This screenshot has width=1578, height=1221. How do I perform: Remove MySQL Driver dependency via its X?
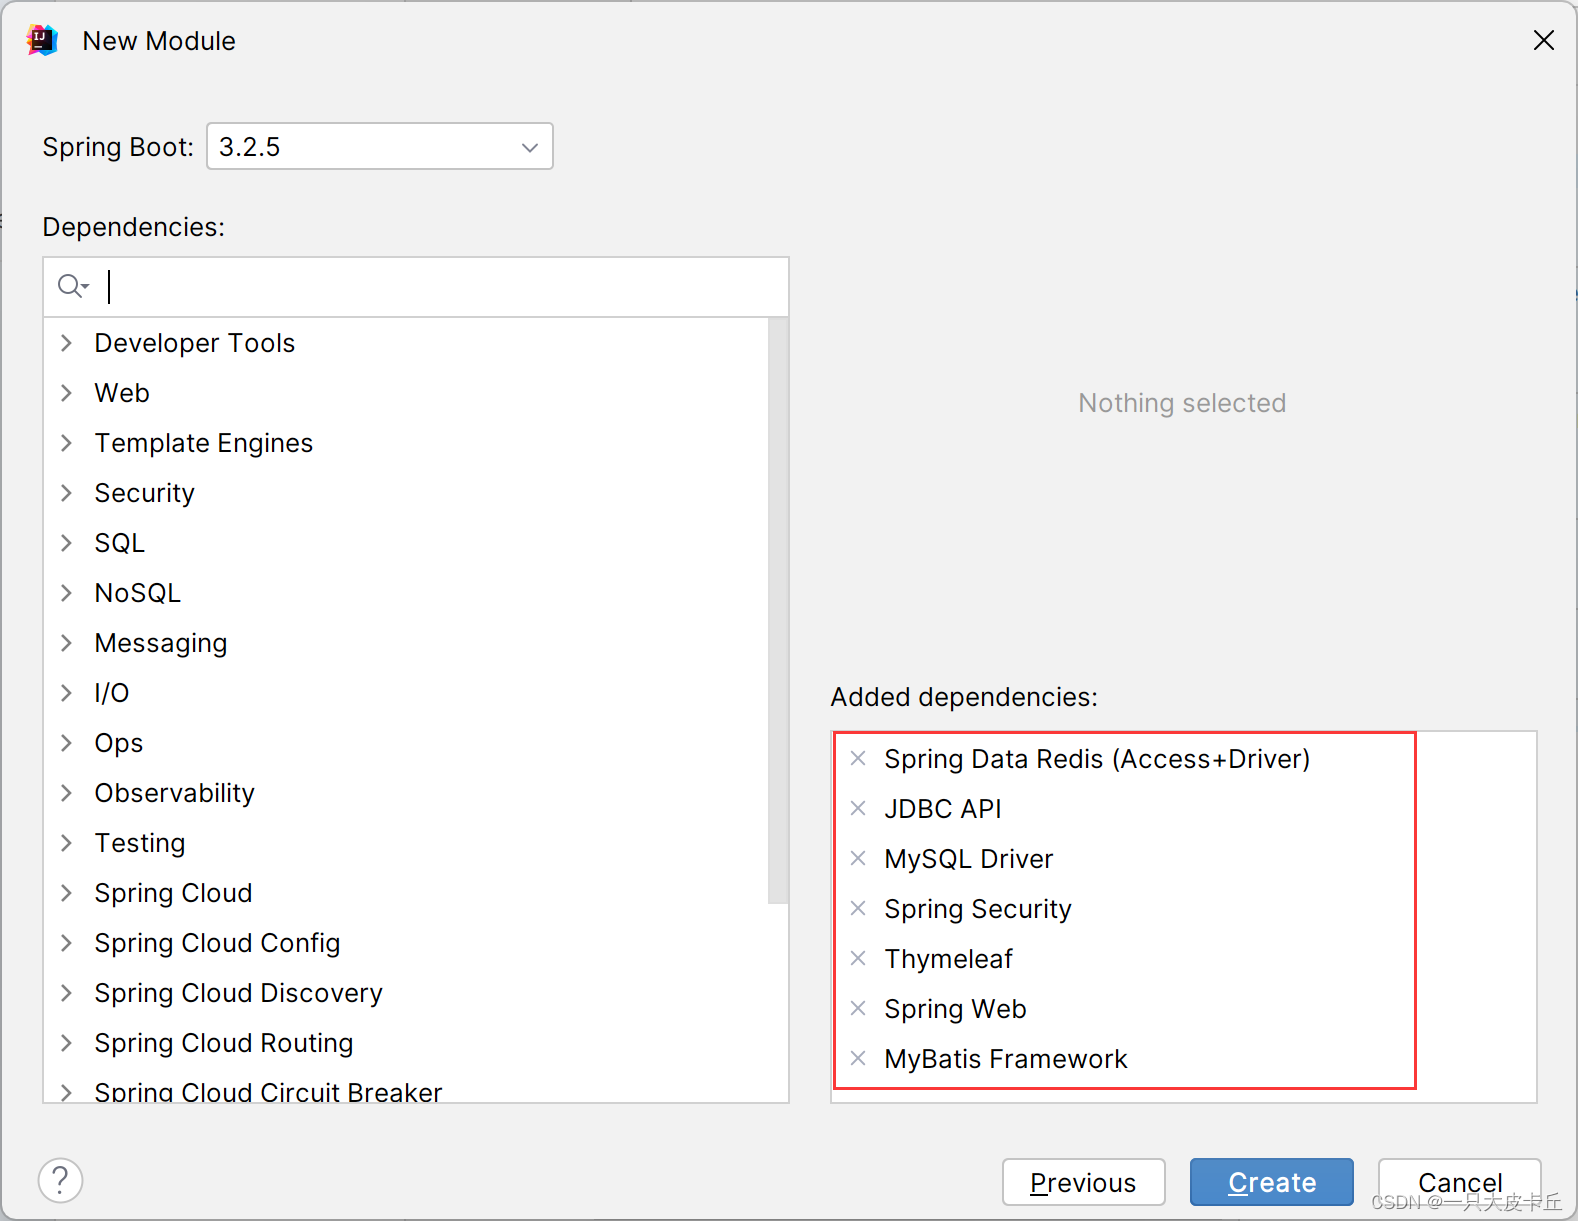point(858,858)
